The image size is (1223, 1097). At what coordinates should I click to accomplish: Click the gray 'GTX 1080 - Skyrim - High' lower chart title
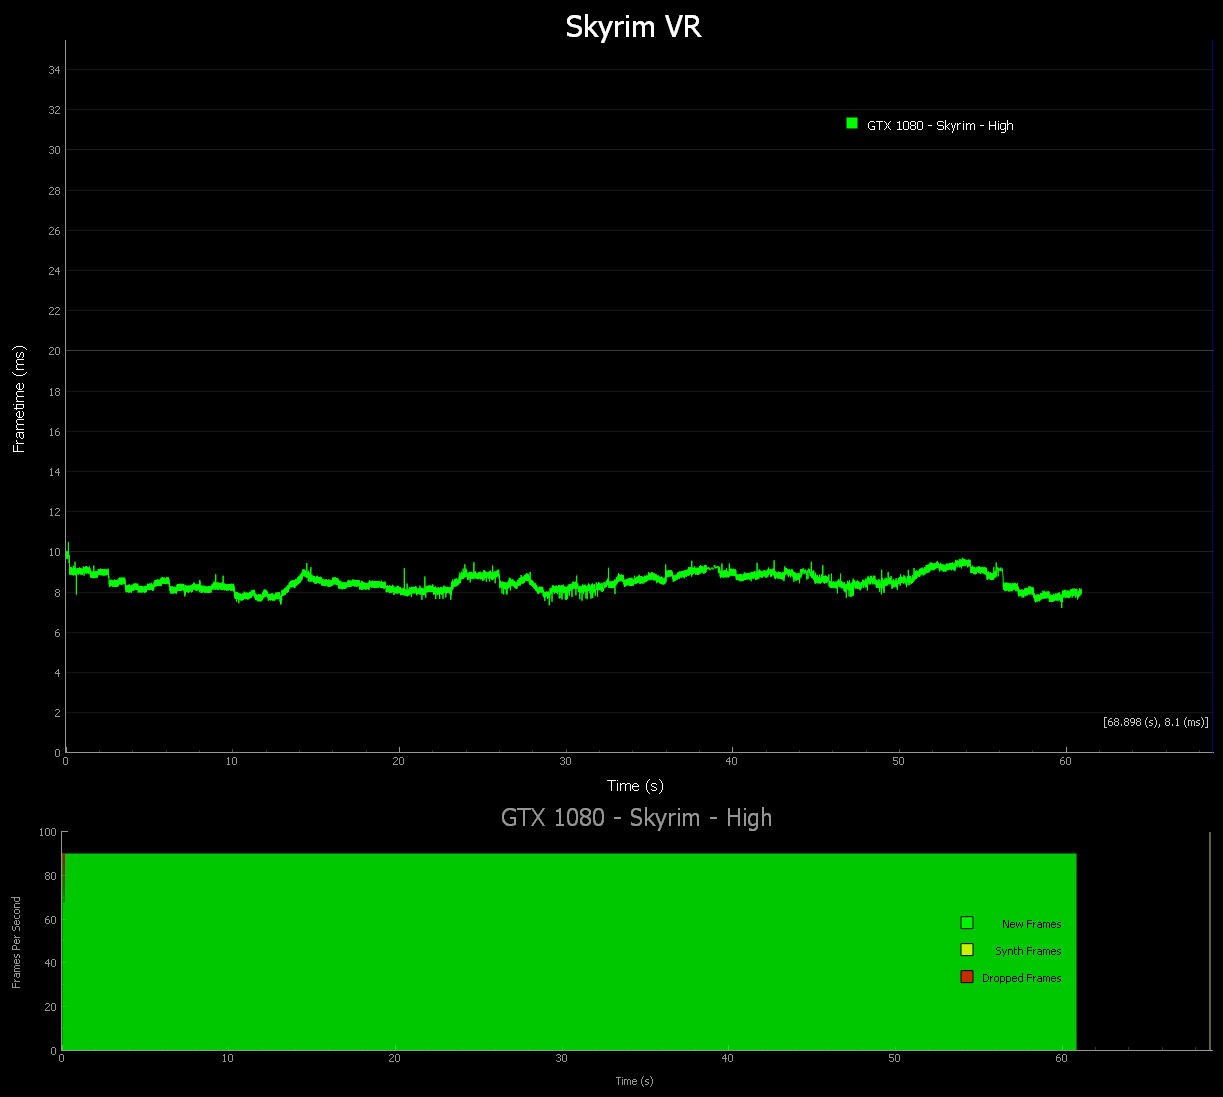pyautogui.click(x=636, y=818)
